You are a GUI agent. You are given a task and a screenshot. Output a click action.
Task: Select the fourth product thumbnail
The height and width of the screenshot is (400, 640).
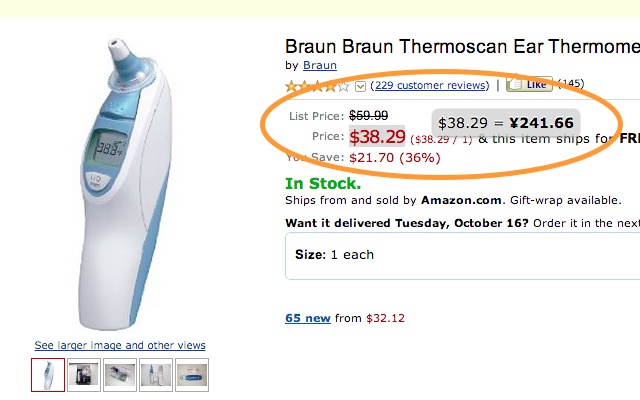[x=156, y=375]
